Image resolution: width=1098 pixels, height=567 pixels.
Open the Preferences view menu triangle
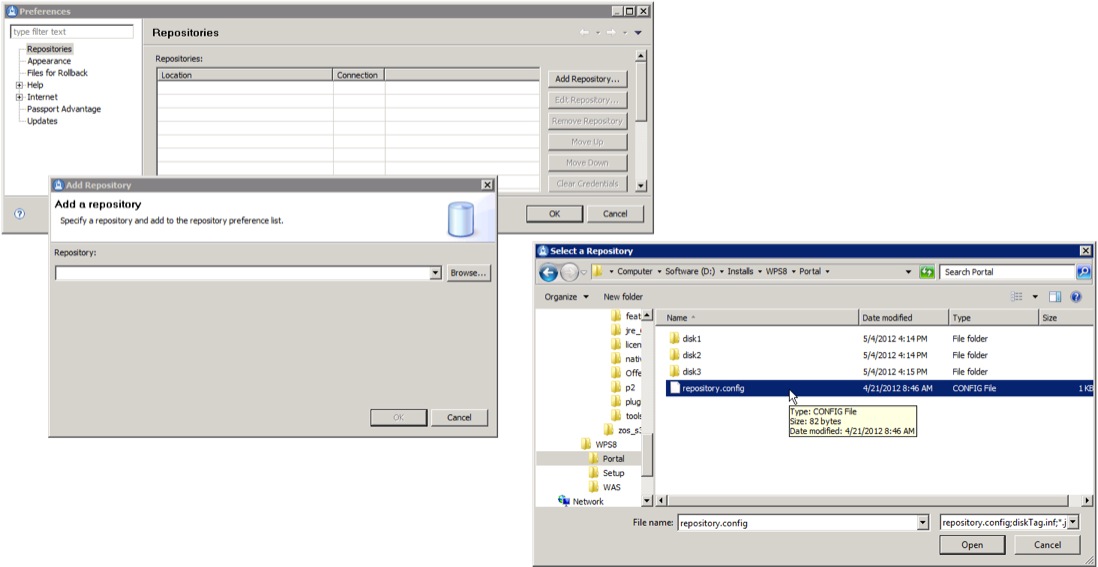[638, 33]
